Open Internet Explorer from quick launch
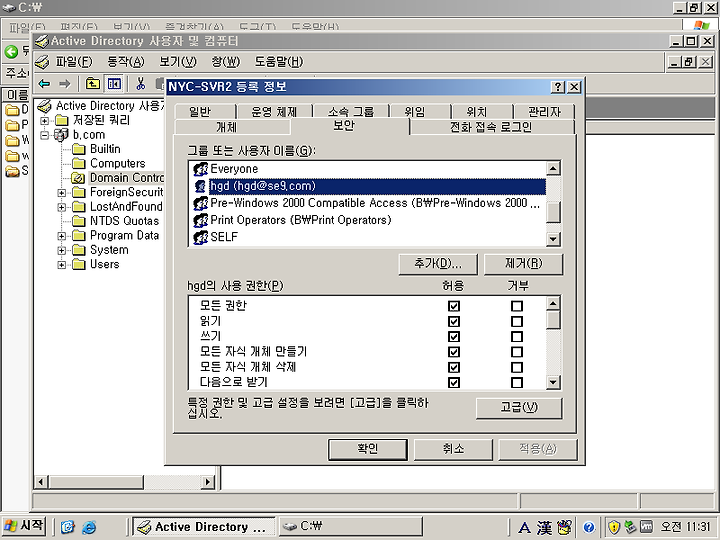The image size is (720, 540). [89, 527]
